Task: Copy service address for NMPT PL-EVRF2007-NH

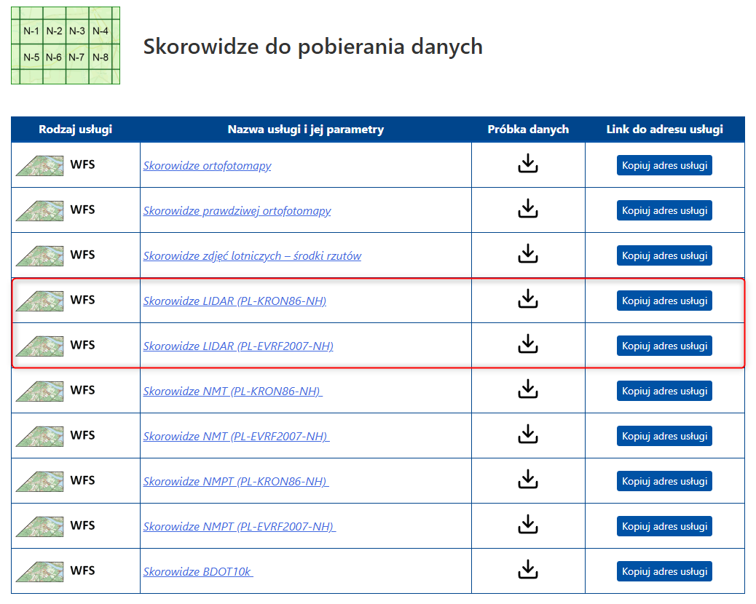Action: click(x=664, y=526)
